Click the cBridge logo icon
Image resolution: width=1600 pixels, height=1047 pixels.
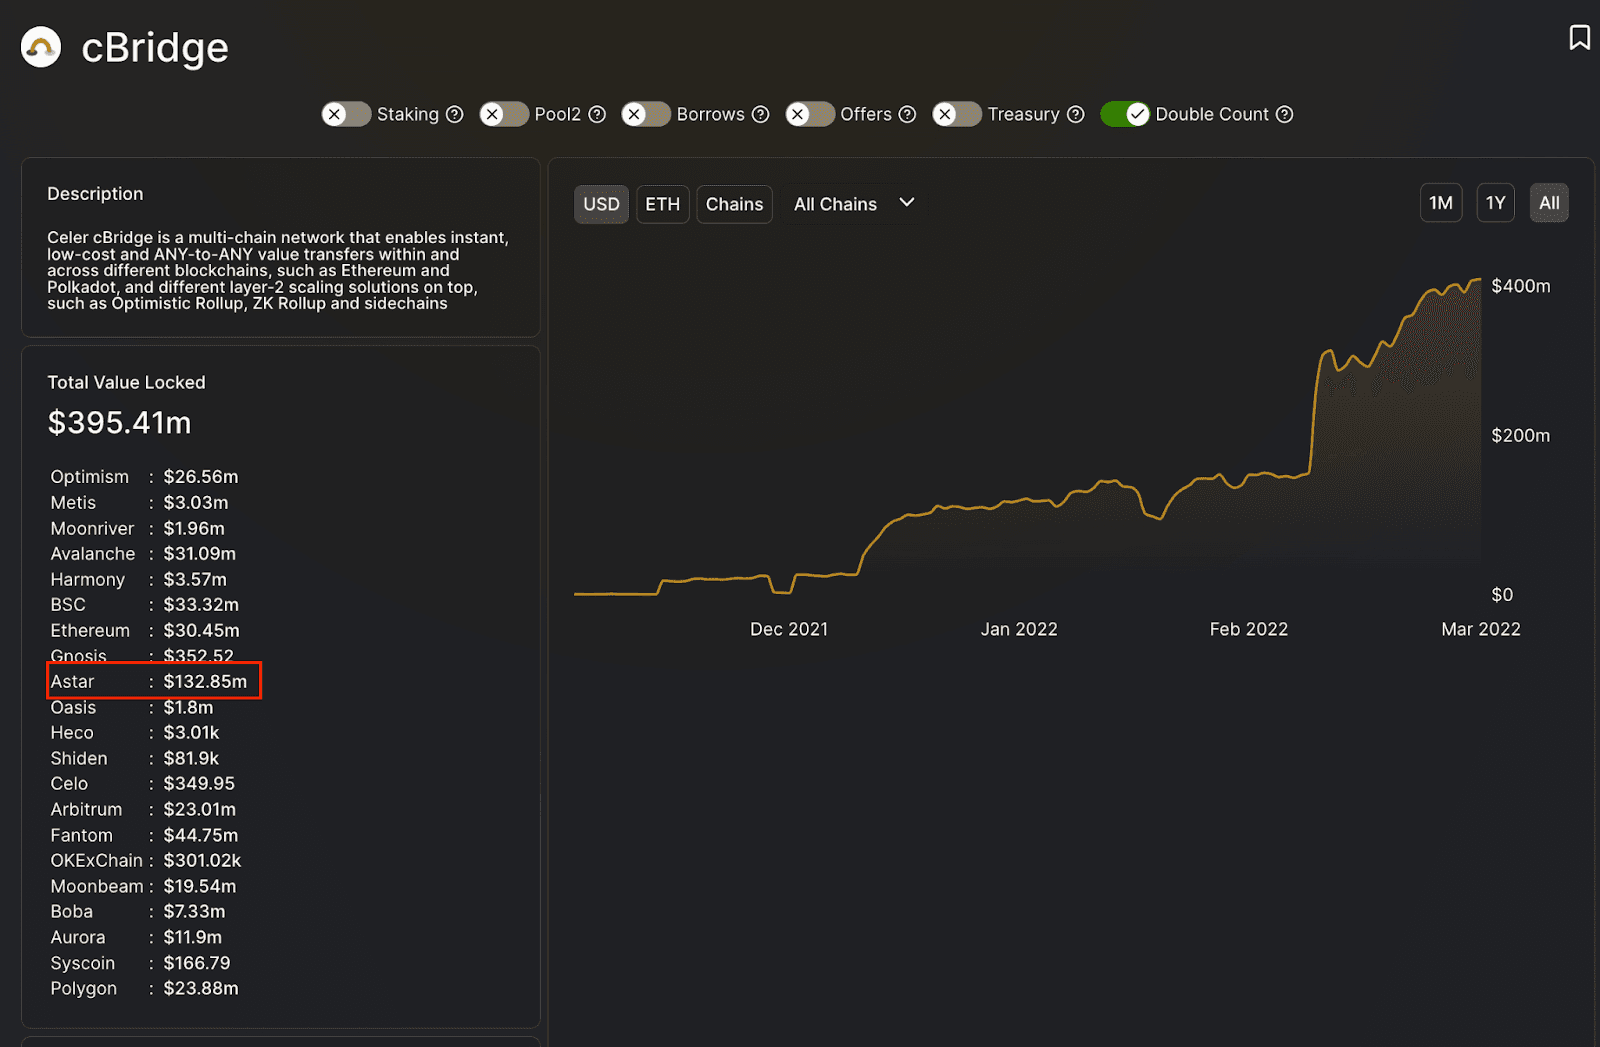(41, 47)
